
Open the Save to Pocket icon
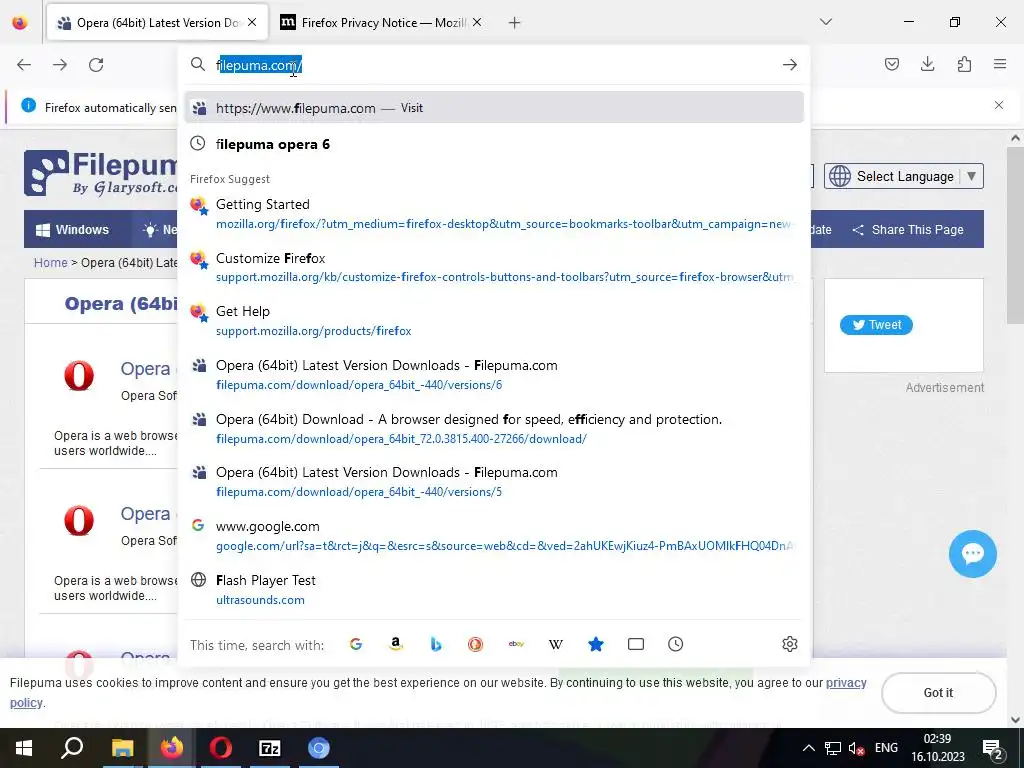[x=891, y=64]
